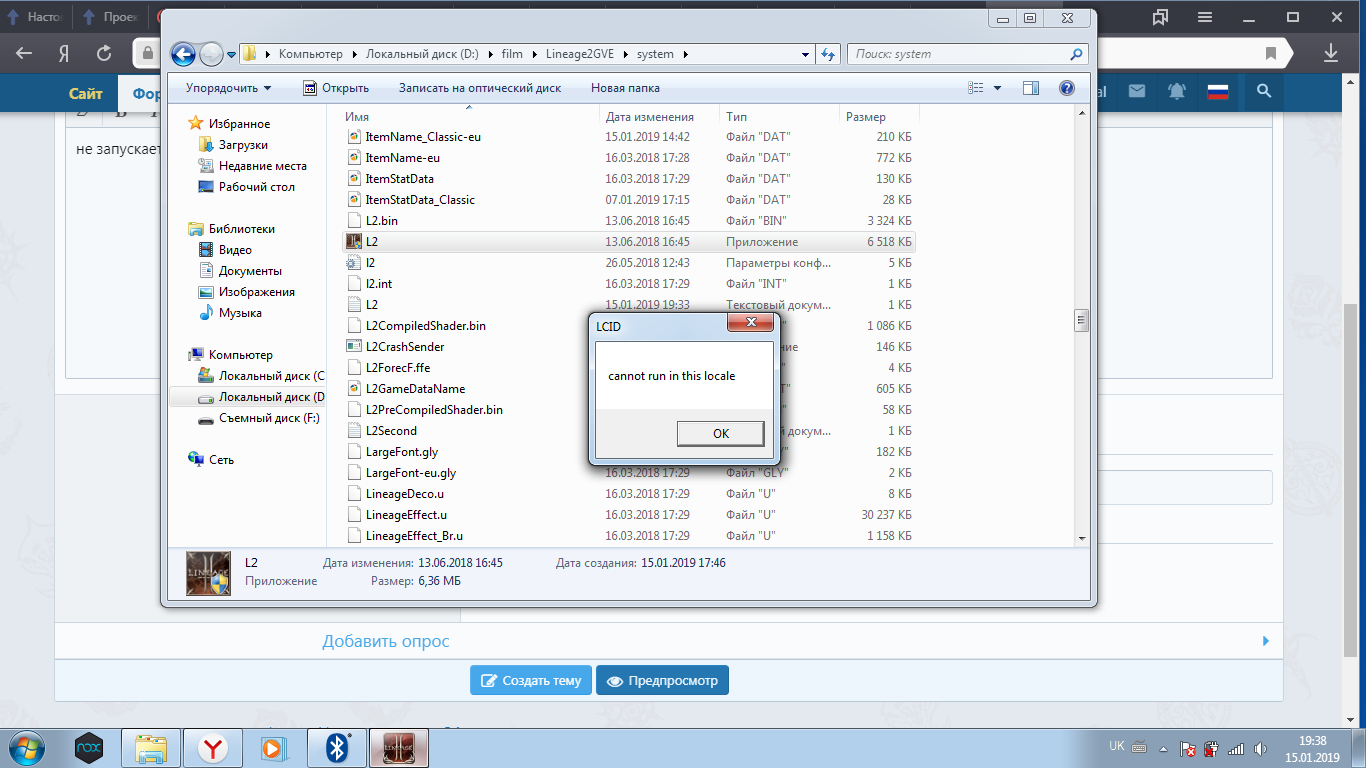Open the notifications bell icon on forum
Viewport: 1366px width, 768px height.
point(1177,91)
